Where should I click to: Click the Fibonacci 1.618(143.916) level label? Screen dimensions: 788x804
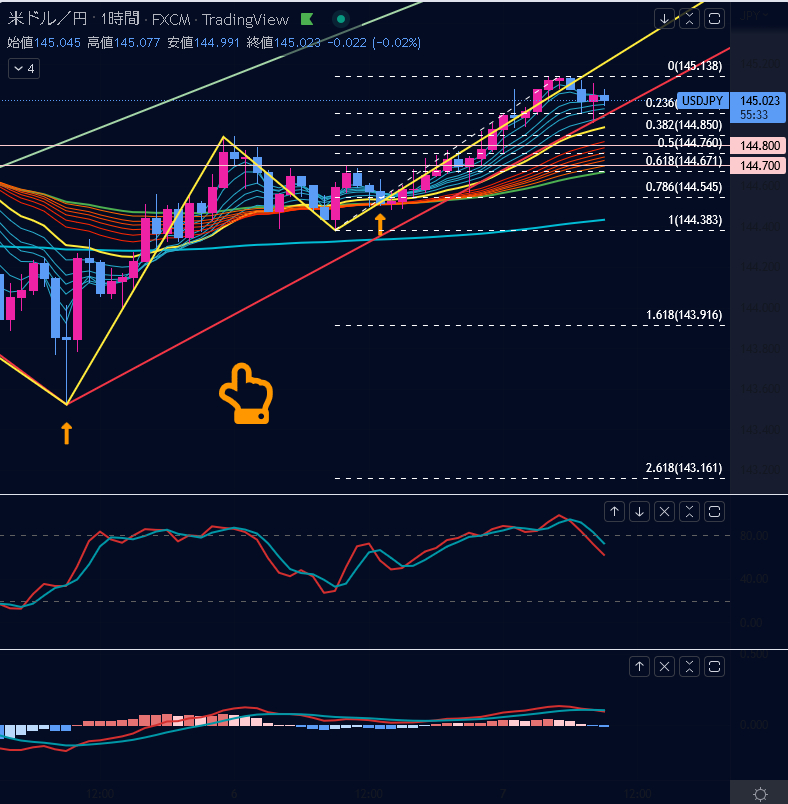point(684,315)
